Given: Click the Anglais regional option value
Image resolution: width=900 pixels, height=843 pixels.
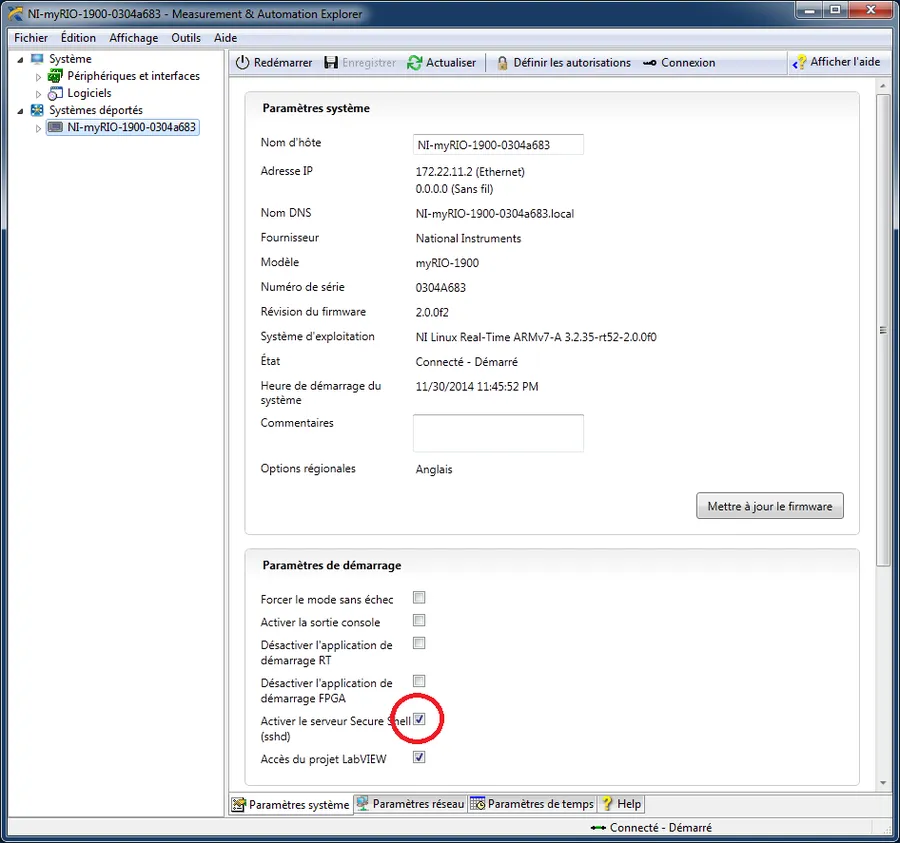Looking at the screenshot, I should [x=433, y=469].
